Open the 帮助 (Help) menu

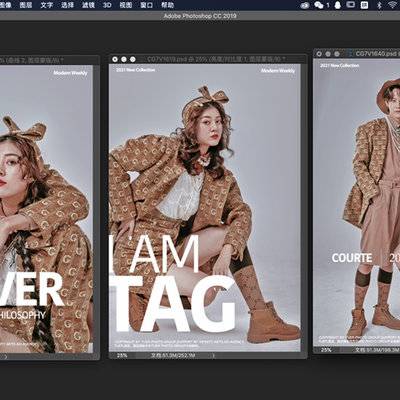(x=167, y=5)
